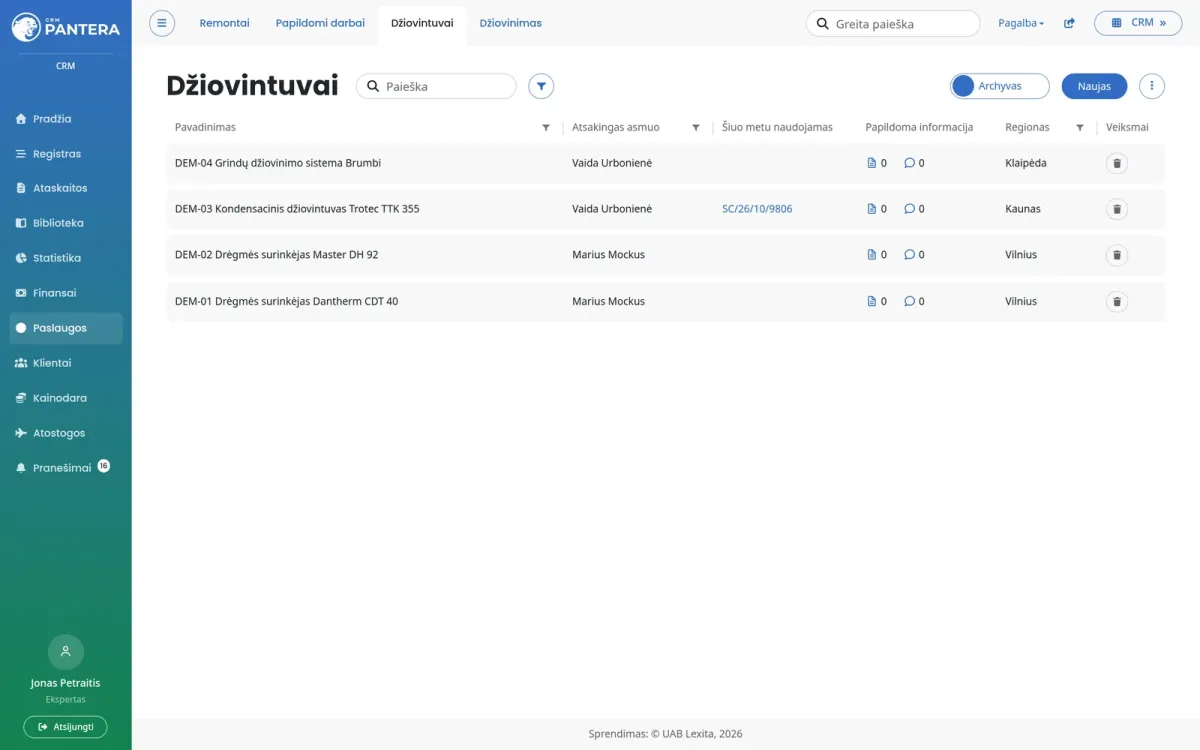Click the share/export icon next to Pagalba
This screenshot has width=1200, height=750.
point(1069,23)
